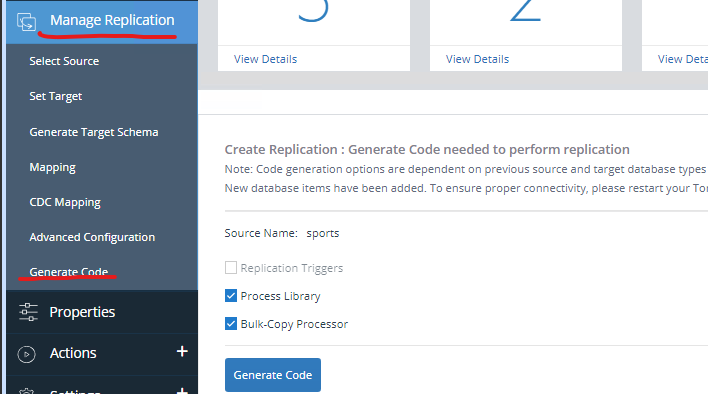Select Generate Code in sidebar menu
The width and height of the screenshot is (708, 394).
(x=69, y=272)
